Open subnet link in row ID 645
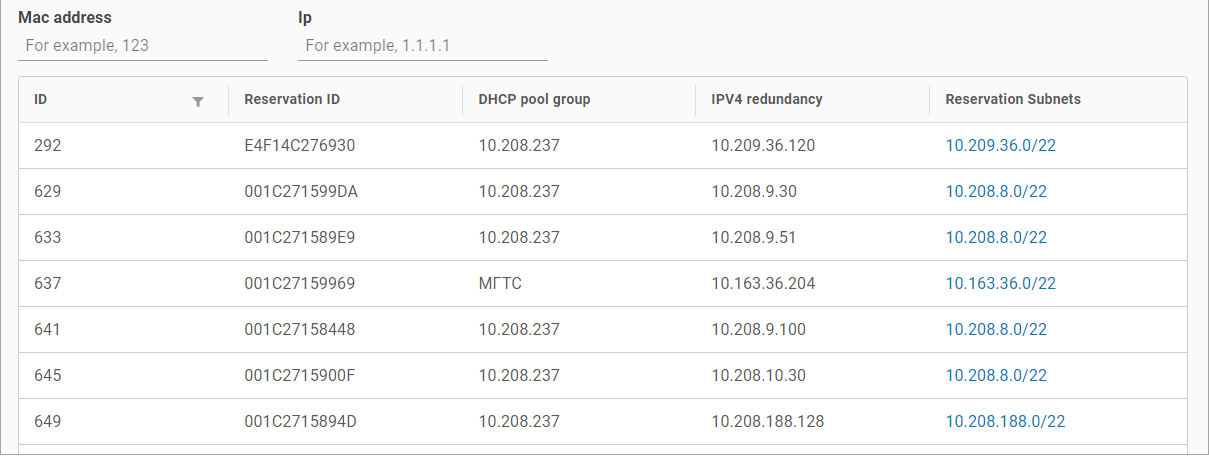The height and width of the screenshot is (457, 1209). pos(996,375)
